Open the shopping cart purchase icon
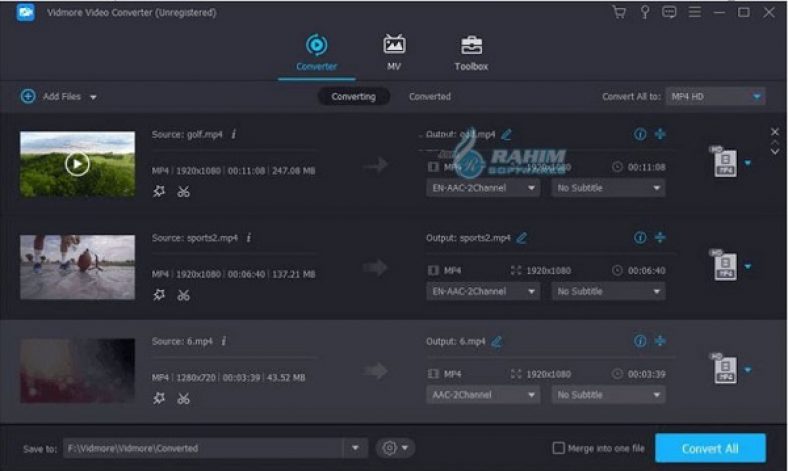788x471 pixels. point(619,12)
